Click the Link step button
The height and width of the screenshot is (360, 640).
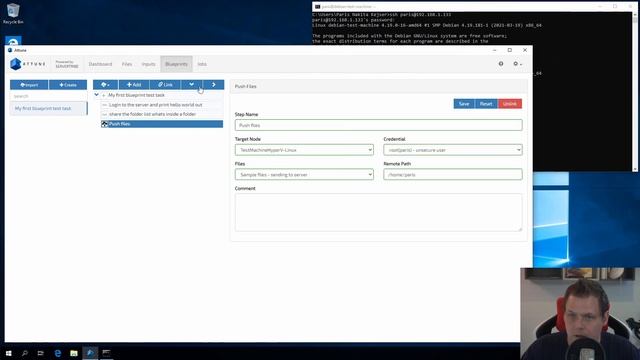coord(165,84)
